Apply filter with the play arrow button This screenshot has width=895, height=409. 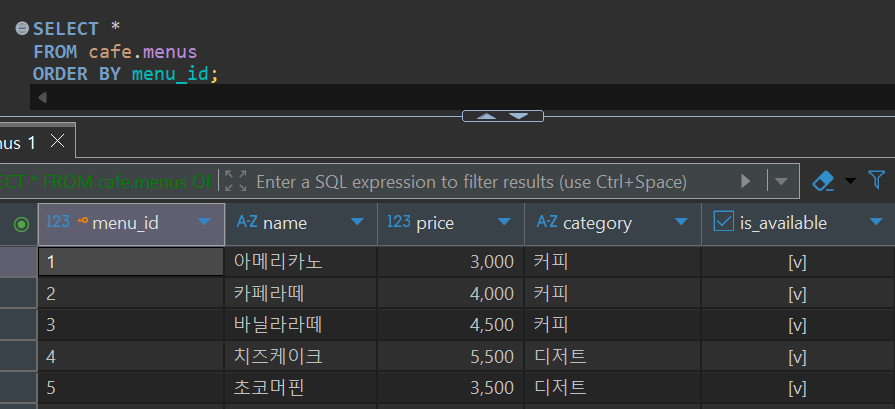[745, 181]
